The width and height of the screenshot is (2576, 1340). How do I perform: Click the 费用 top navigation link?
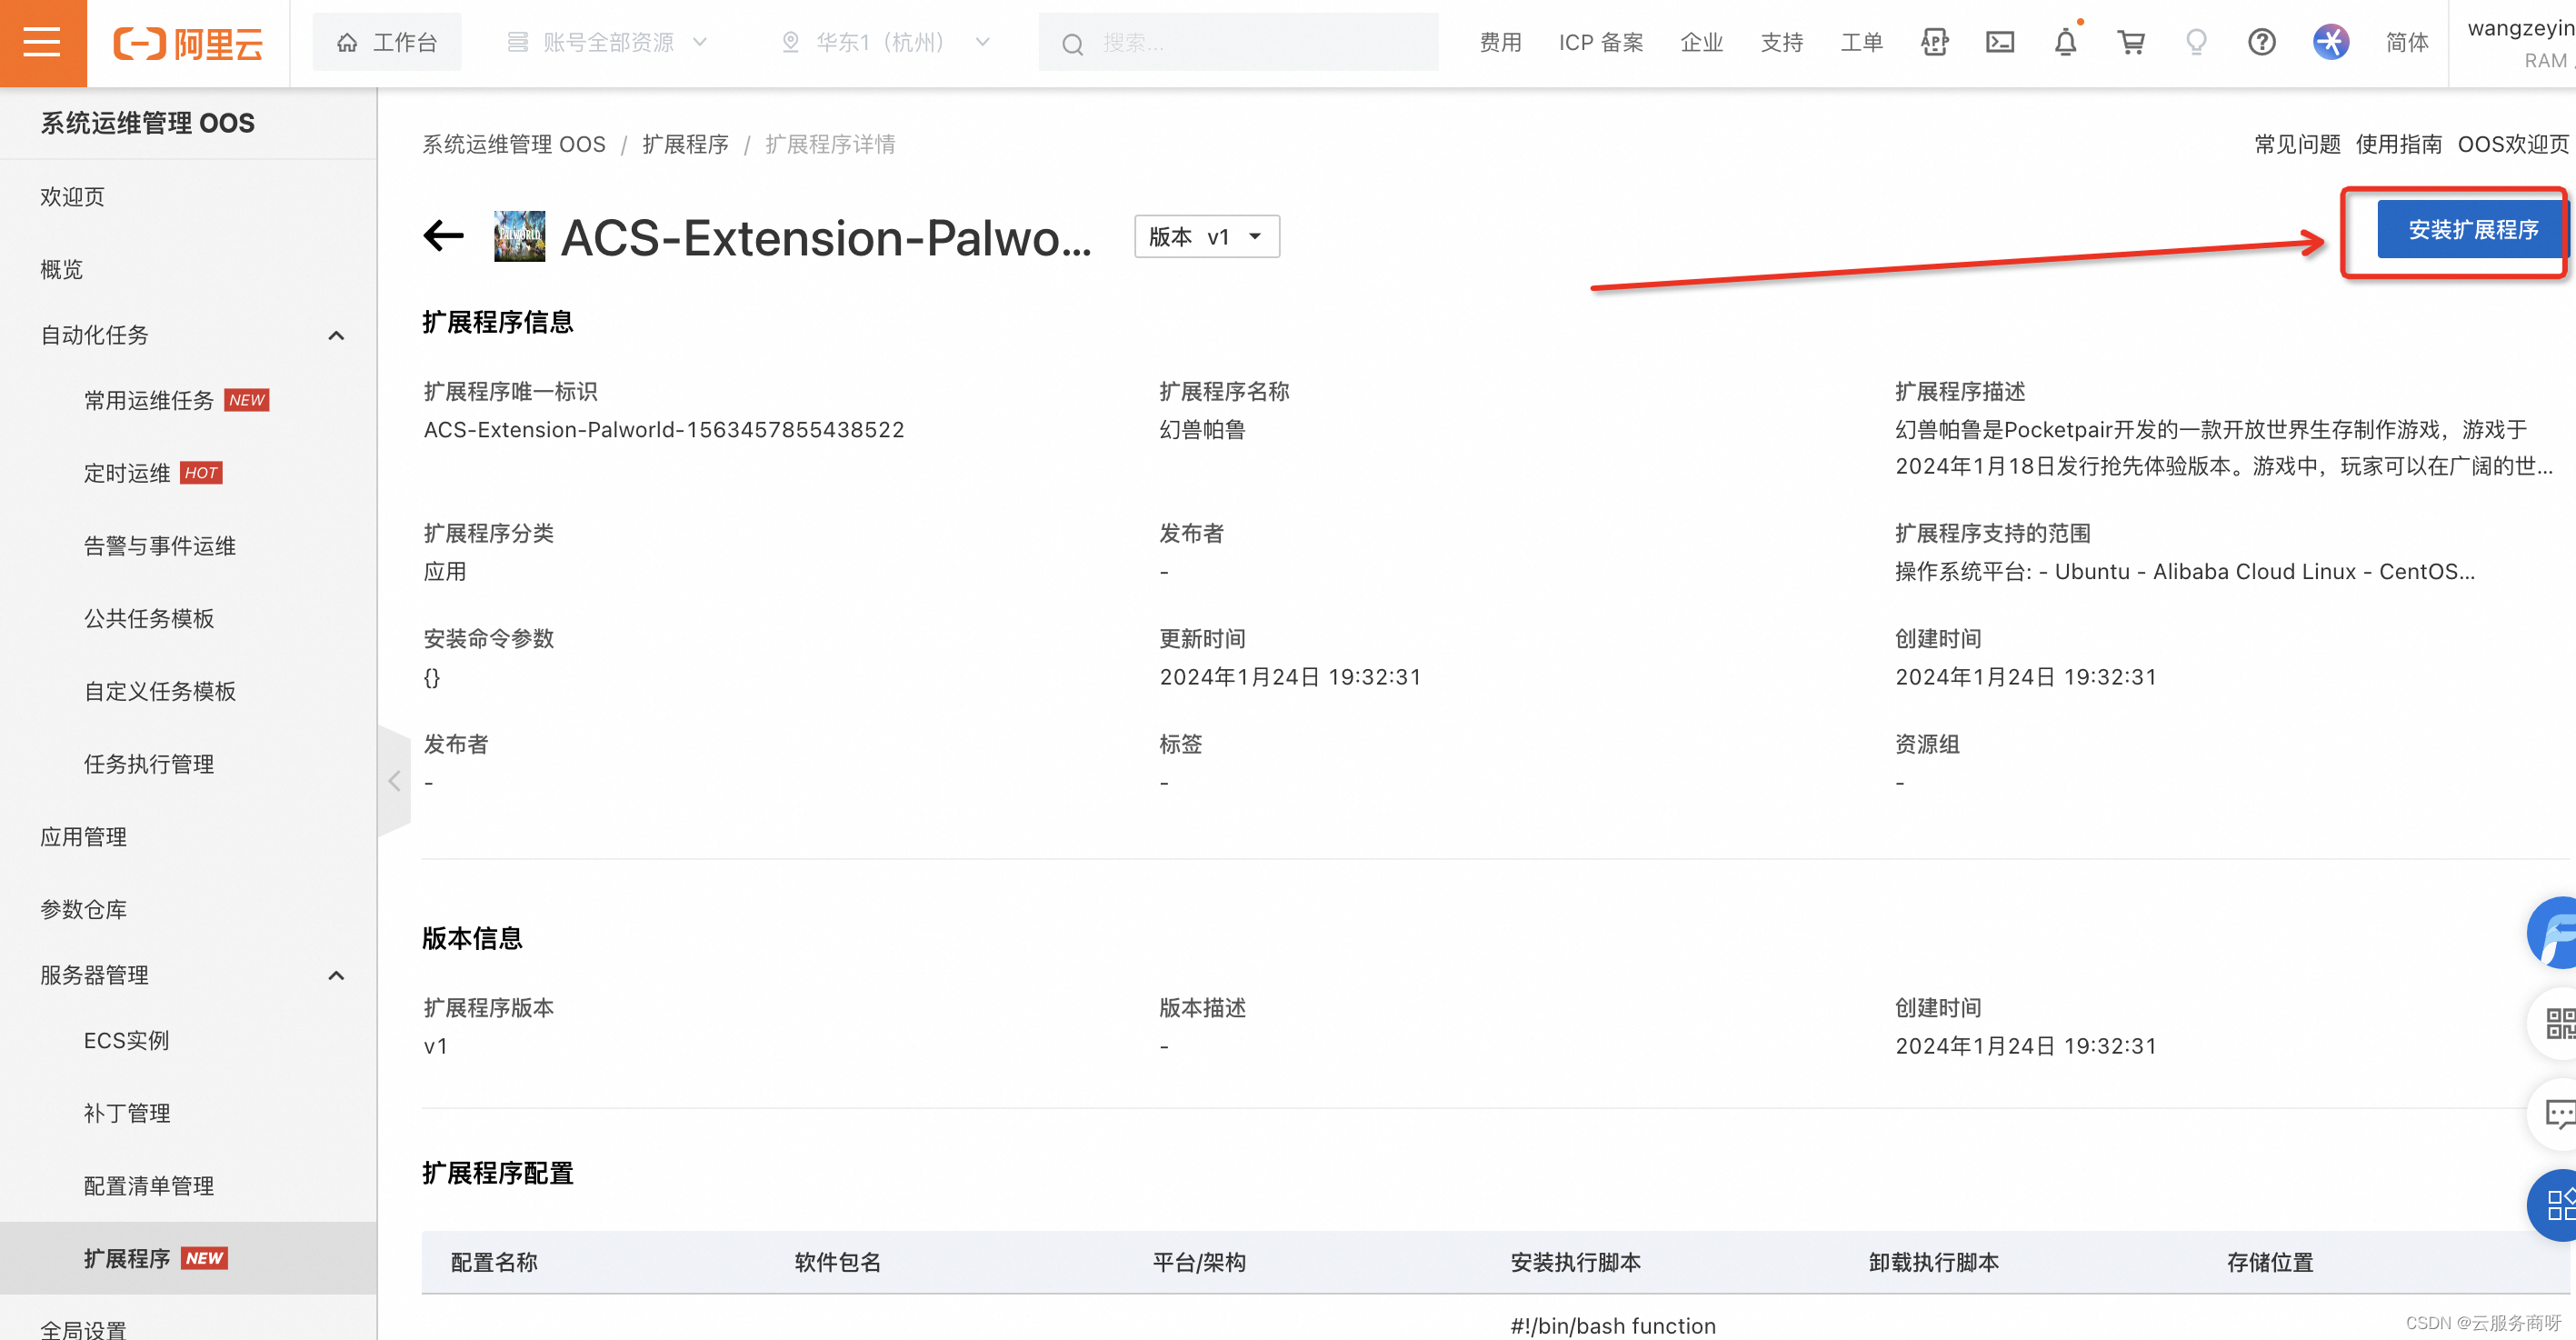tap(1501, 43)
